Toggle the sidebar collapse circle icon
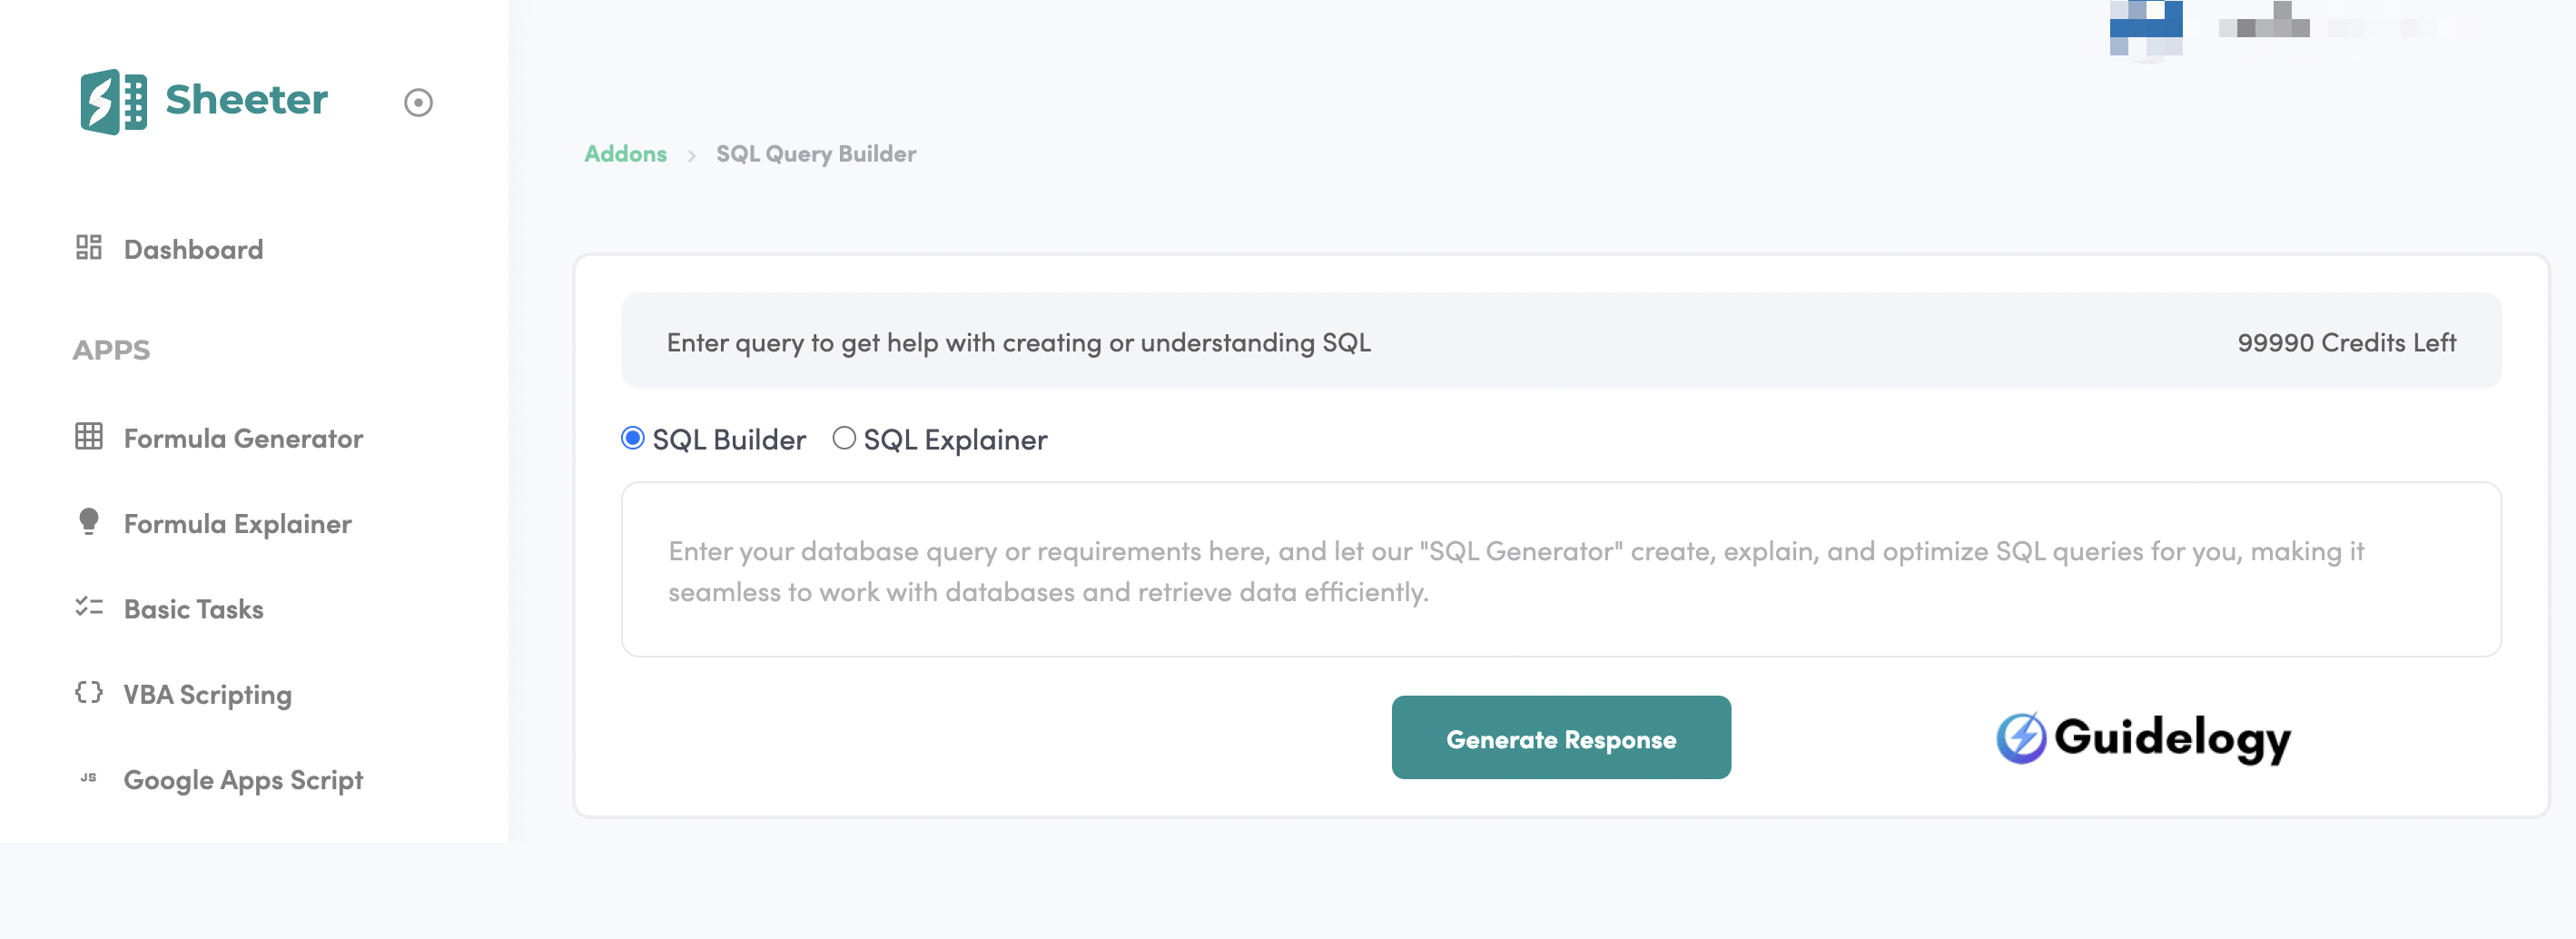The image size is (2576, 939). click(418, 103)
